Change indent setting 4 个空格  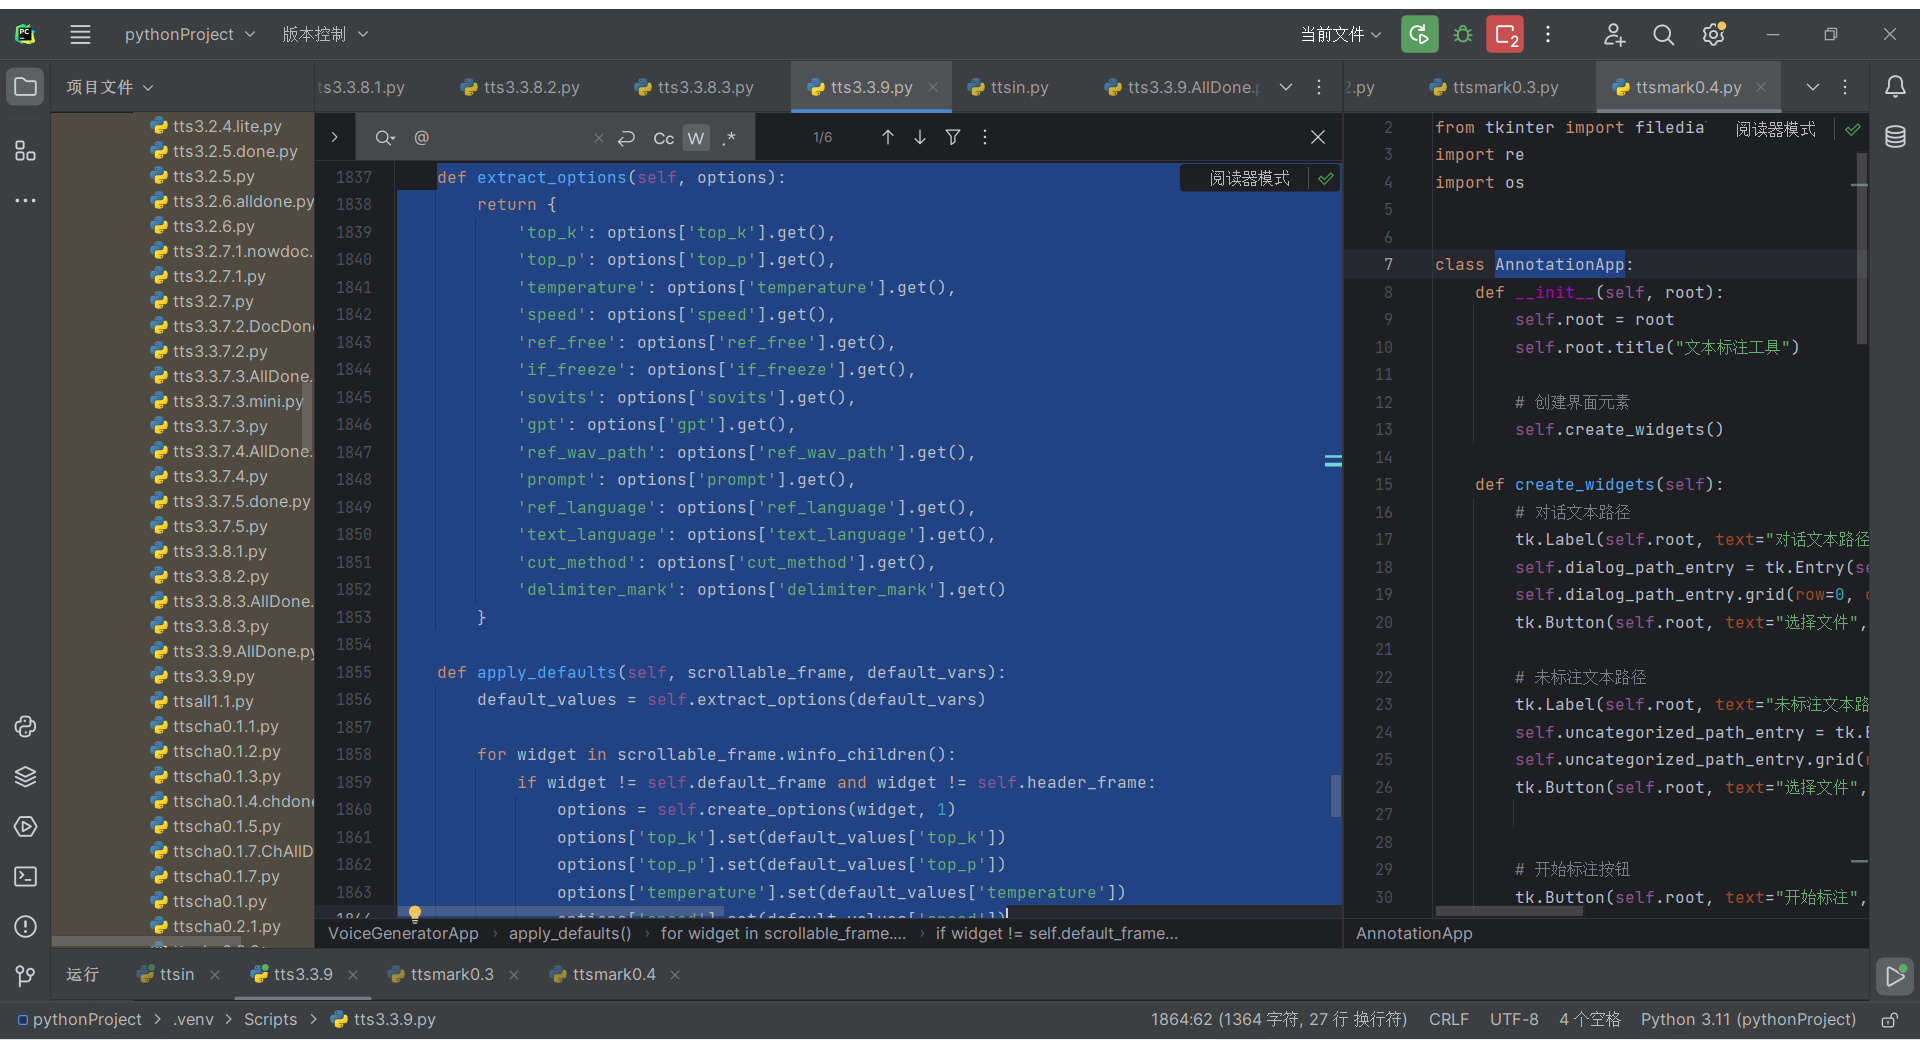click(1589, 1019)
